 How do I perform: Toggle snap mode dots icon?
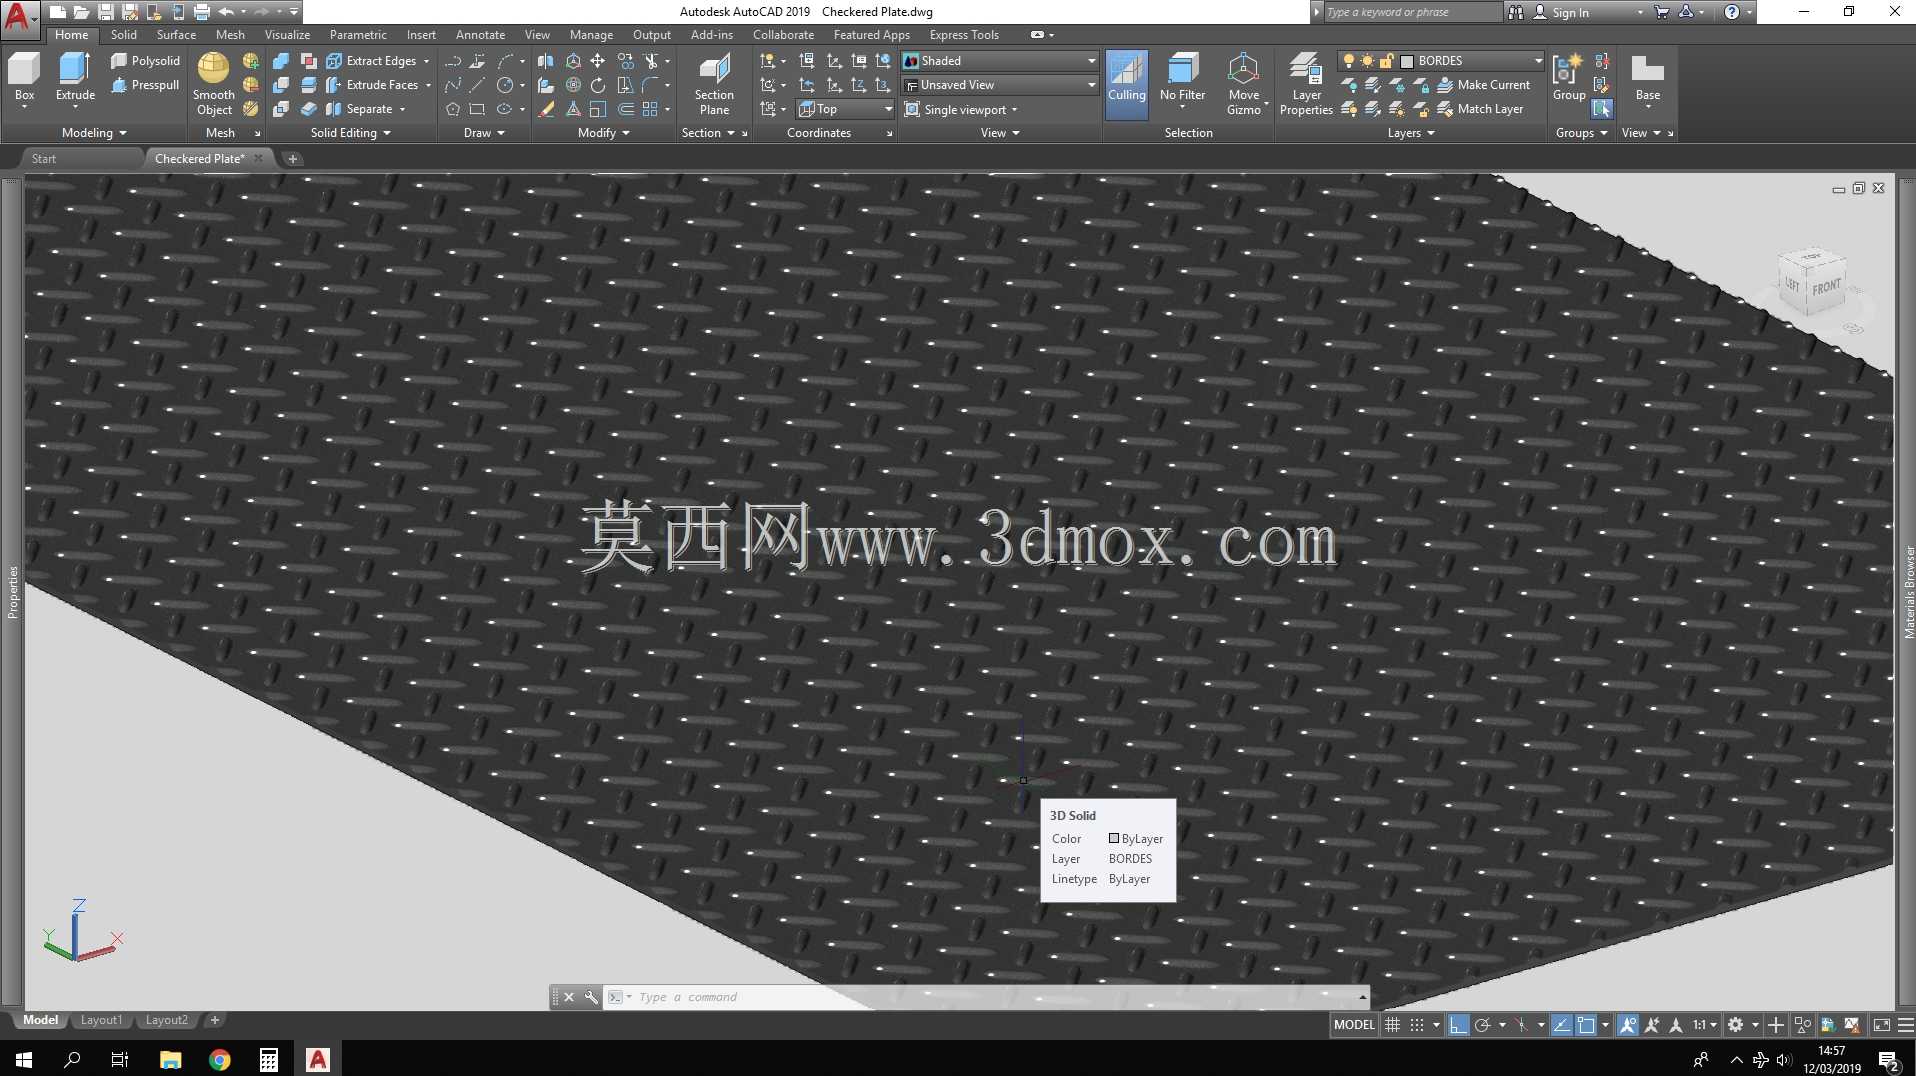(1417, 1025)
